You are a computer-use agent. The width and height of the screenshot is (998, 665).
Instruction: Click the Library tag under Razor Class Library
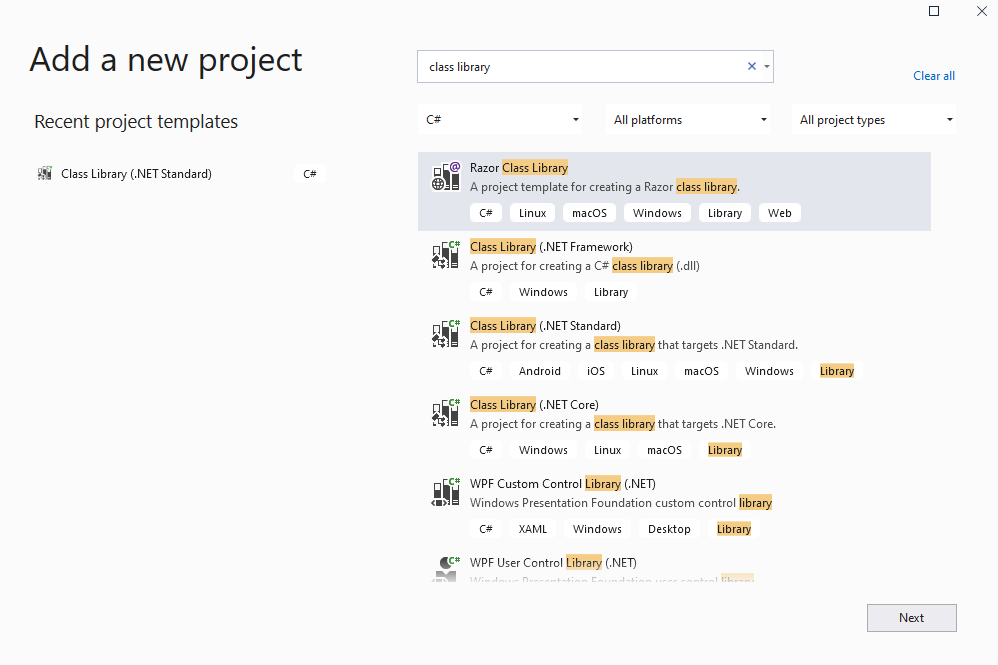725,213
